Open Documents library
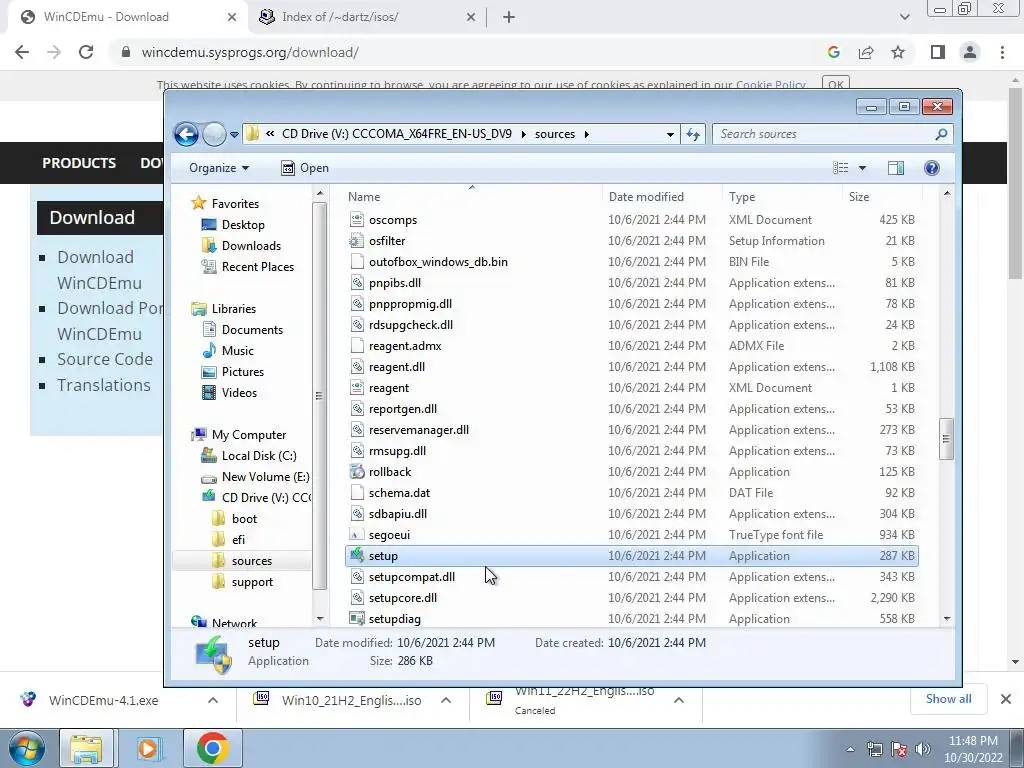Image resolution: width=1024 pixels, height=768 pixels. [x=252, y=330]
